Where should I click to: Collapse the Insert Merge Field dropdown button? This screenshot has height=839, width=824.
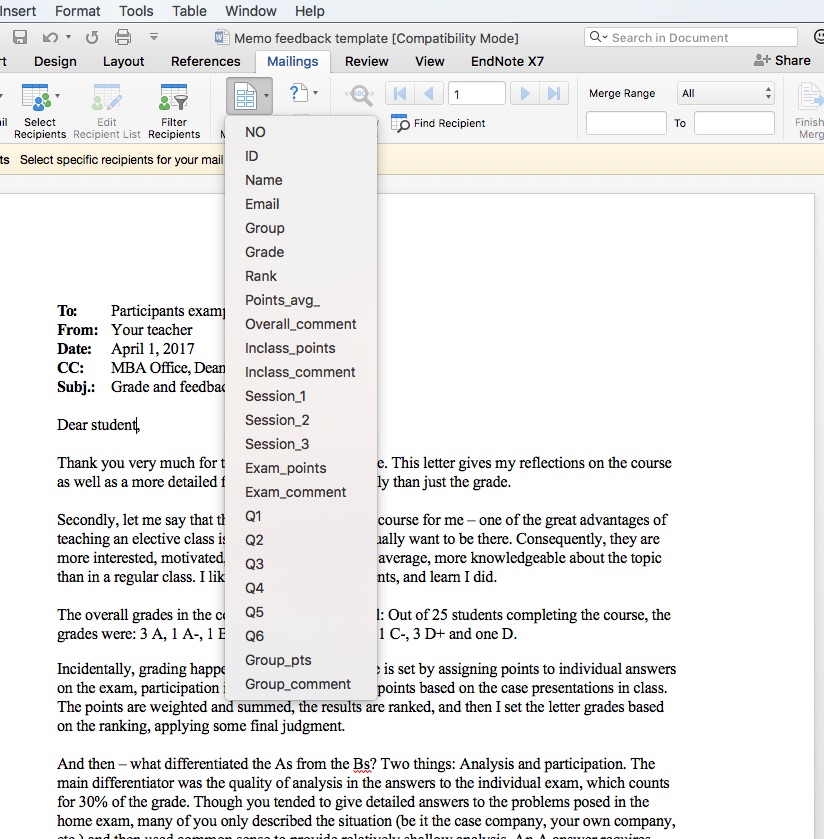pyautogui.click(x=250, y=97)
